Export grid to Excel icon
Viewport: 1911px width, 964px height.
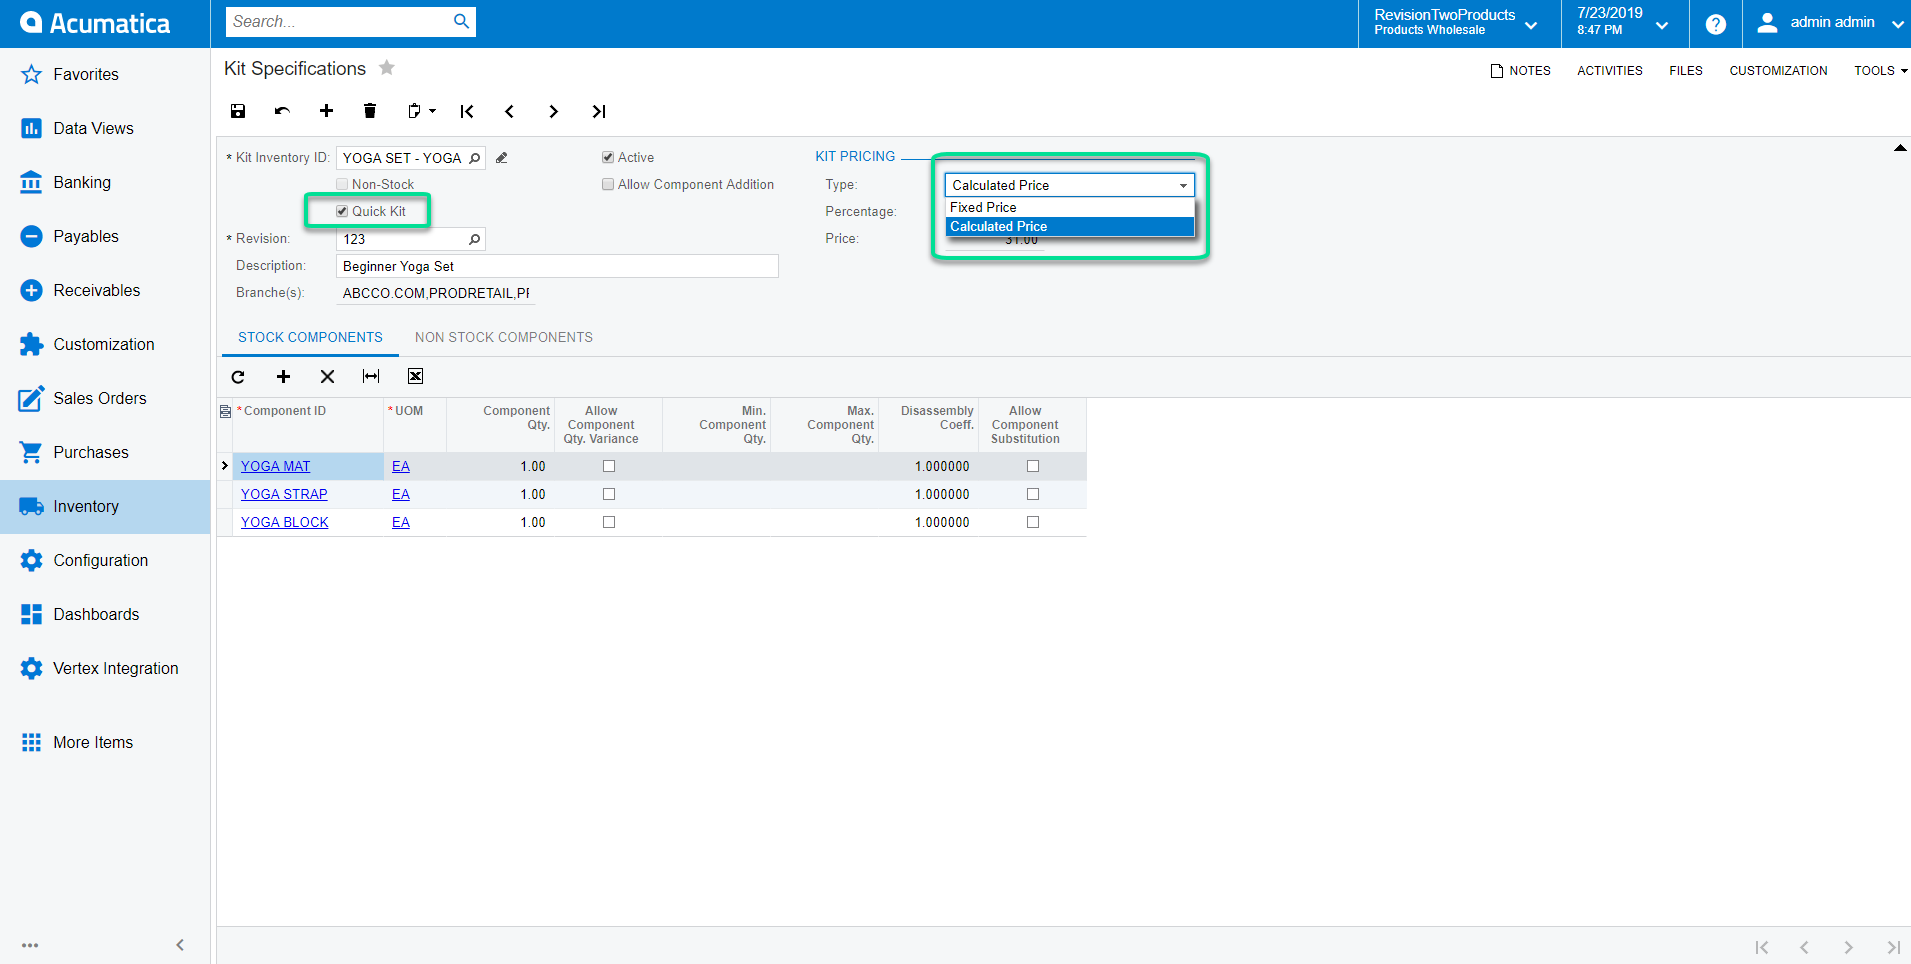pyautogui.click(x=415, y=376)
